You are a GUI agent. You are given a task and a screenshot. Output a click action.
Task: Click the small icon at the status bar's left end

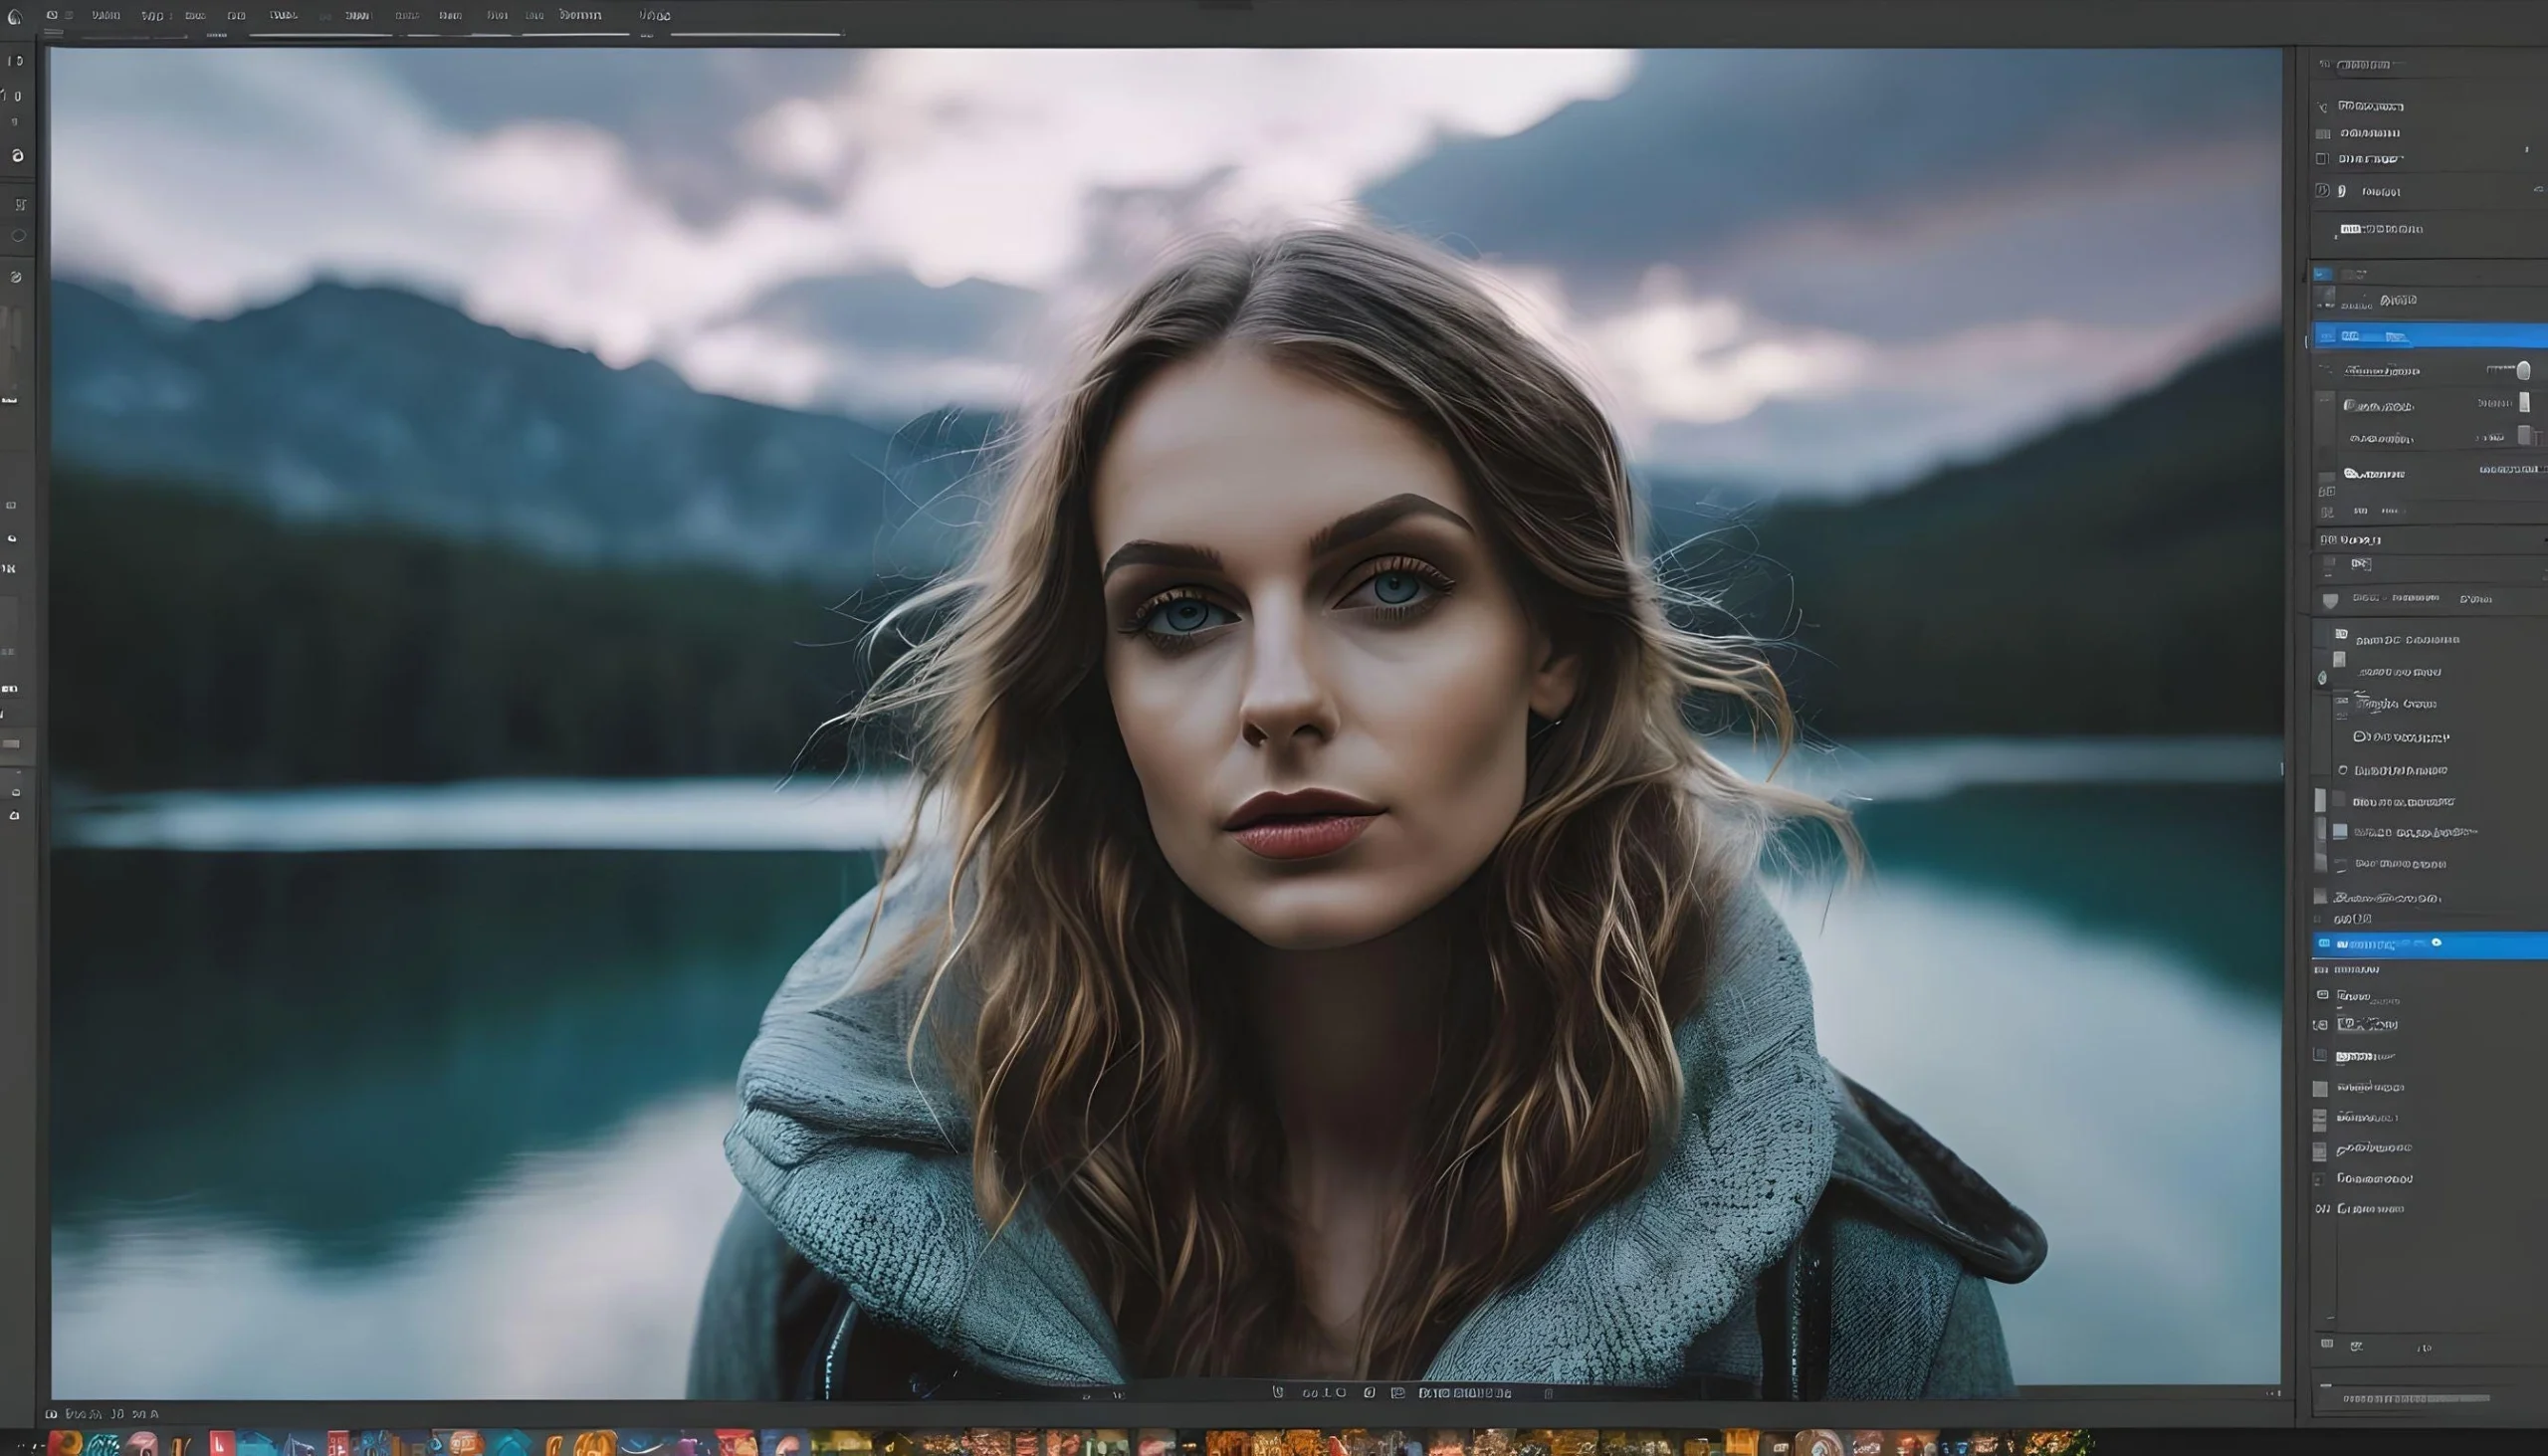tap(51, 1414)
